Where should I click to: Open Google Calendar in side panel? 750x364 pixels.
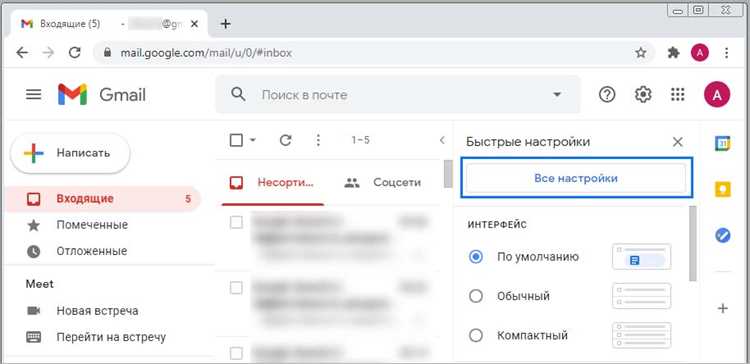[x=722, y=143]
